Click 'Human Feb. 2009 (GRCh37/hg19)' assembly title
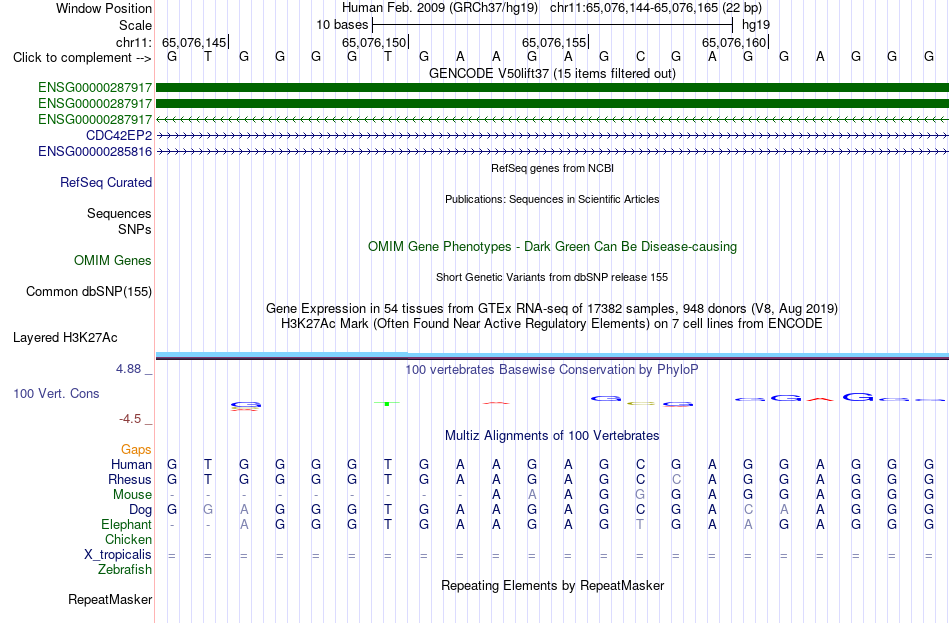 [x=440, y=8]
